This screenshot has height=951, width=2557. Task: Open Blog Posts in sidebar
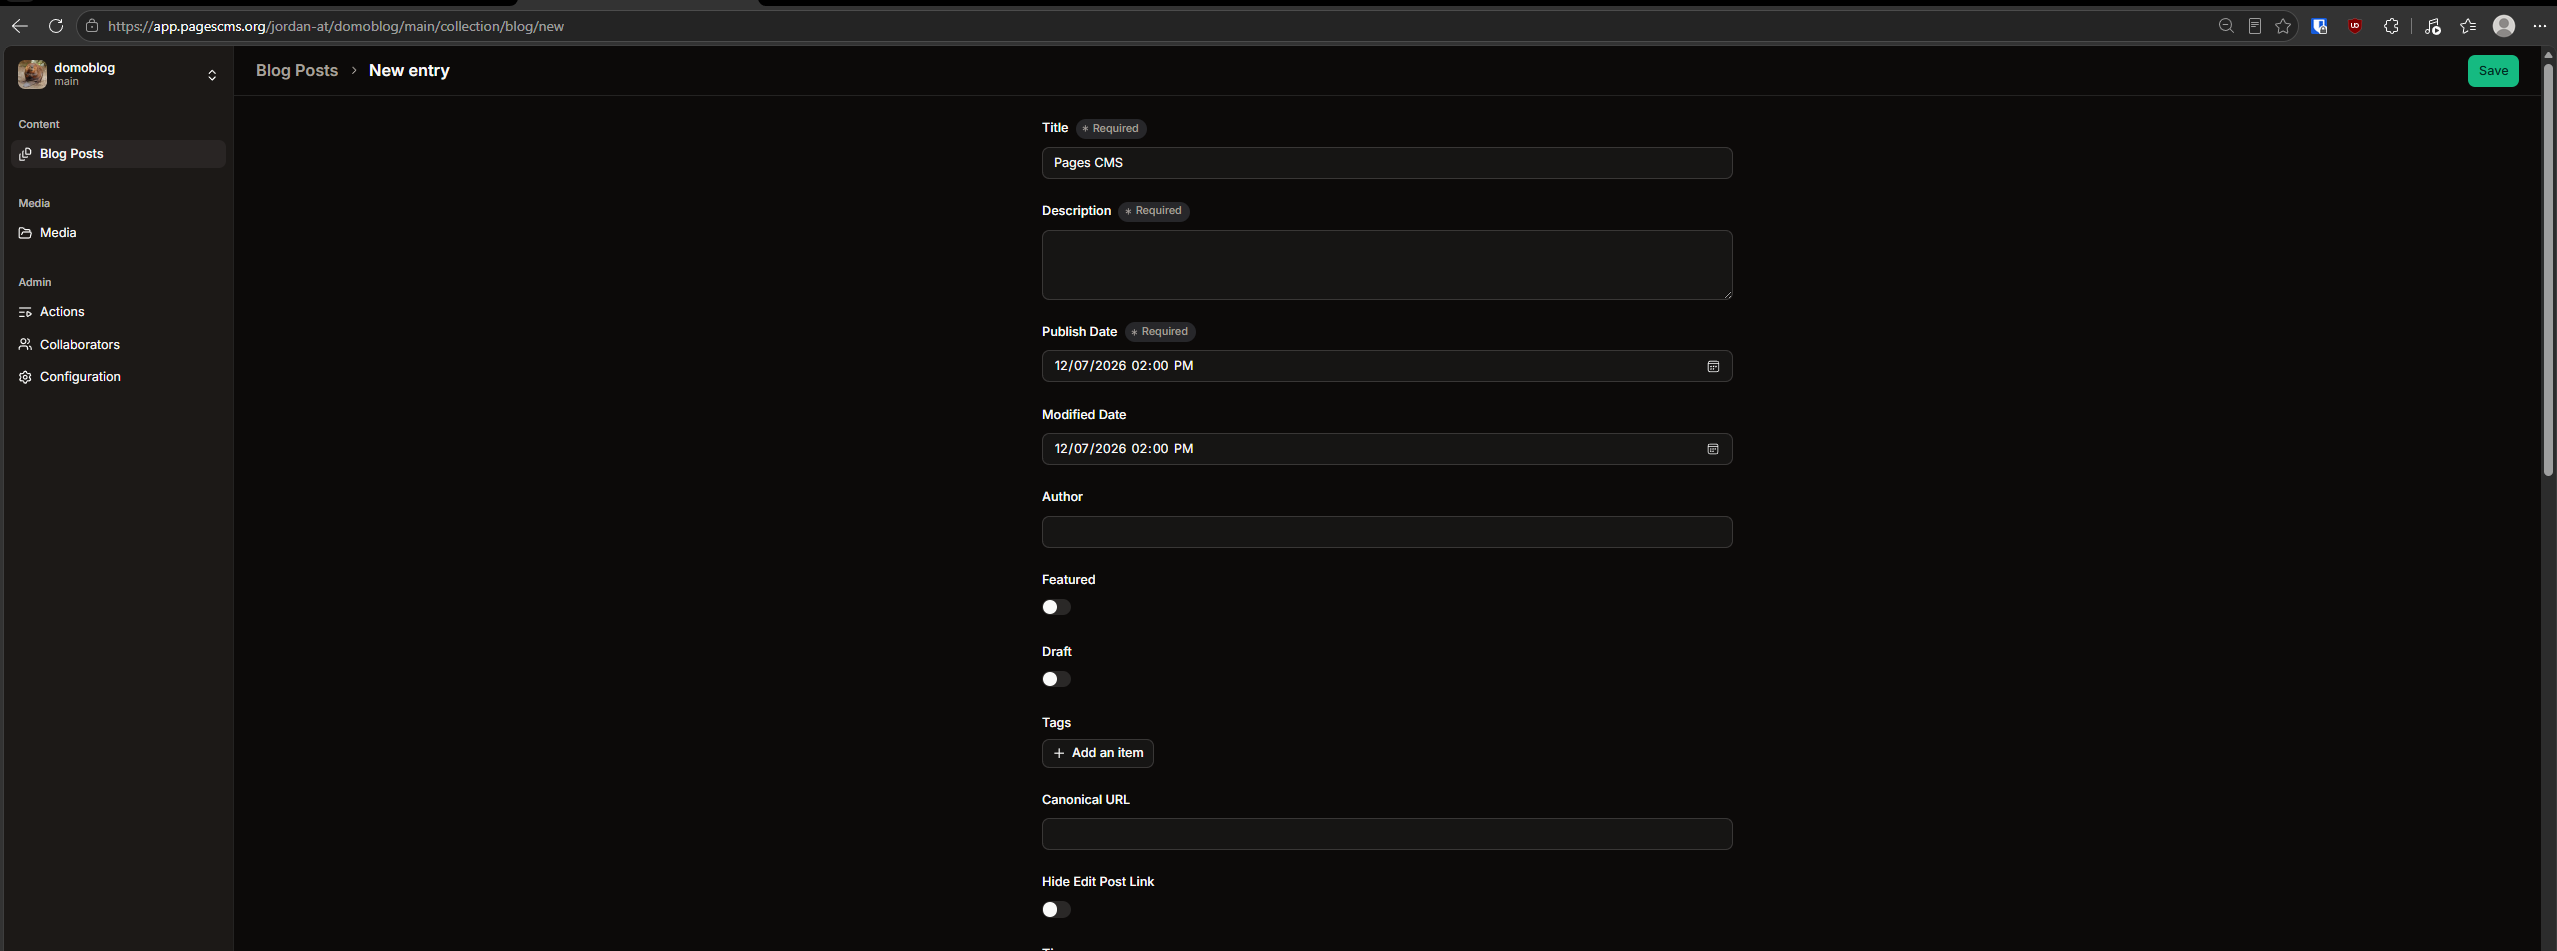118,154
